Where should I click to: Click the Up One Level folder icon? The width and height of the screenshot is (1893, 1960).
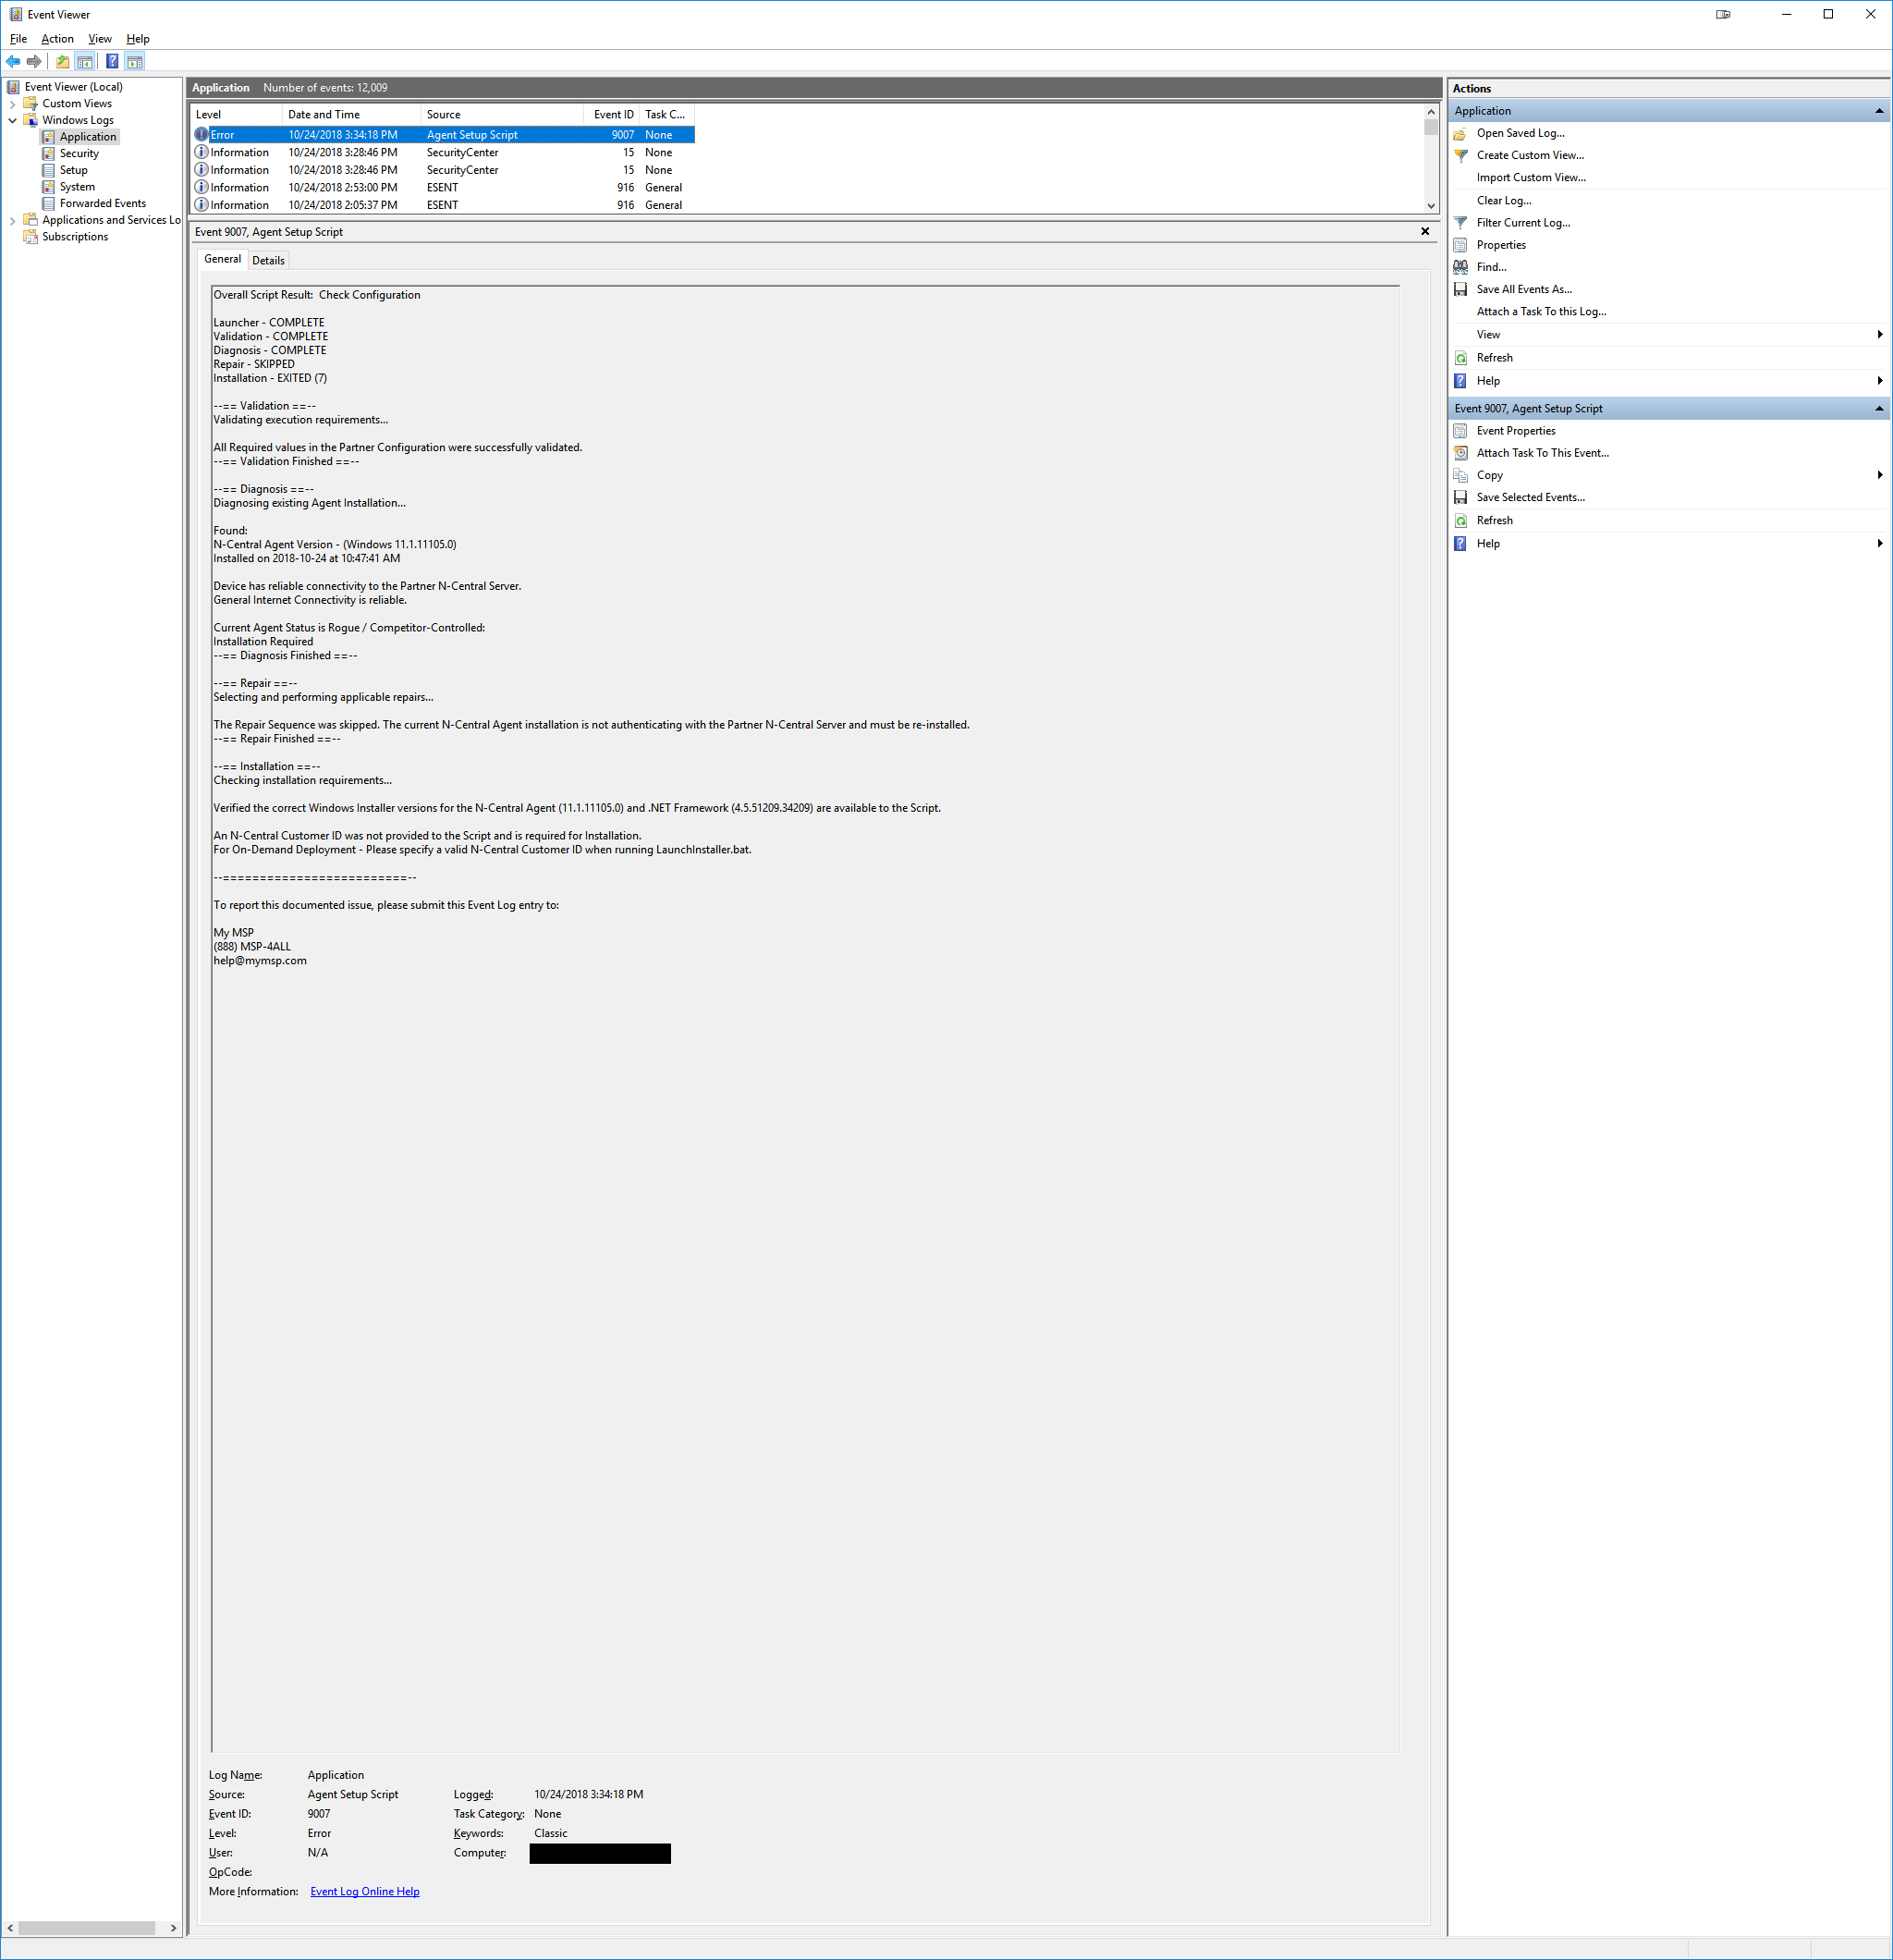[63, 62]
